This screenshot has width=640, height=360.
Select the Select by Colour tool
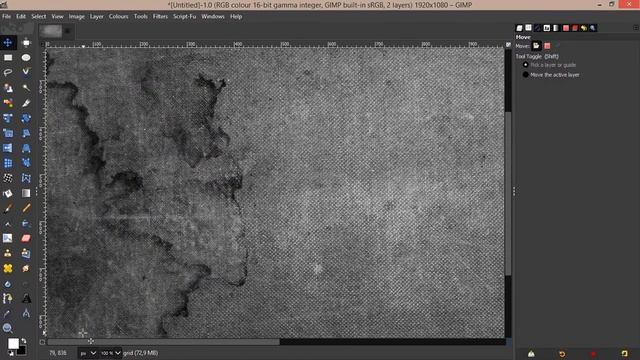click(x=8, y=103)
